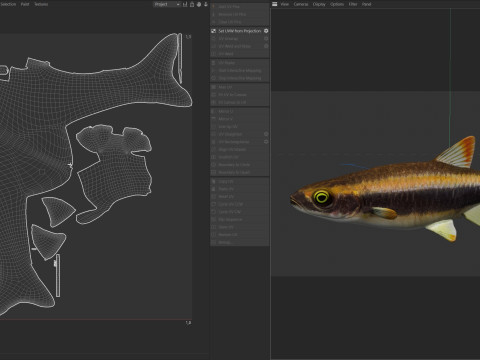Screen dimensions: 480x360
Task: Open the UV Unwrap options gear
Action: click(266, 39)
